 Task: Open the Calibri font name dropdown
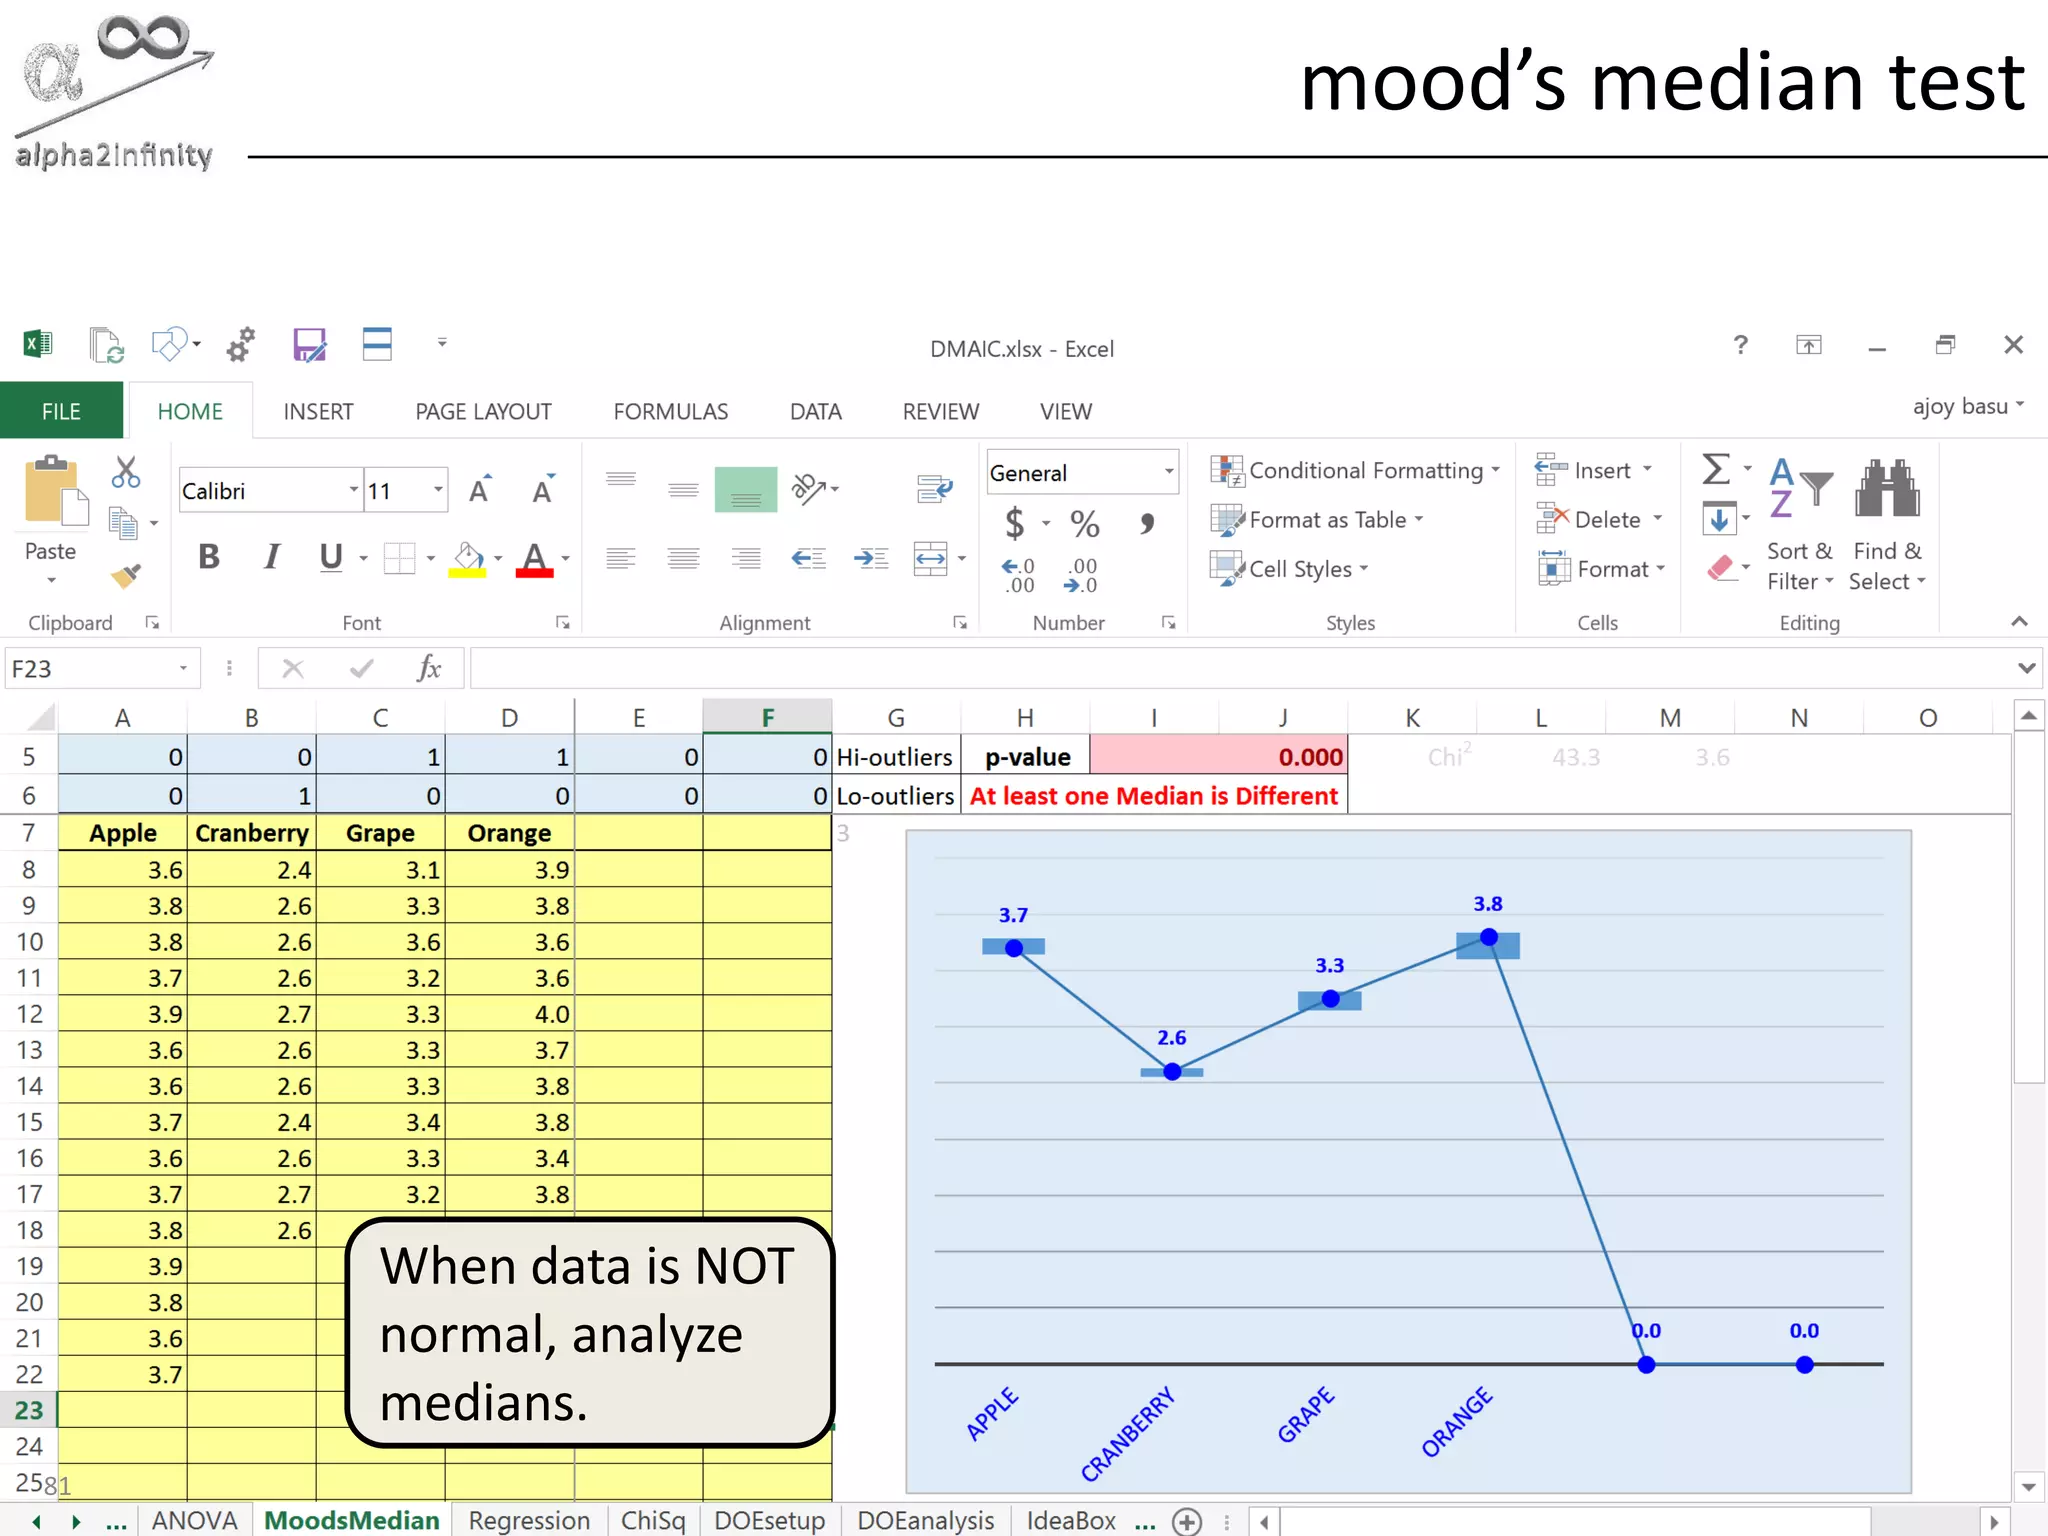(354, 490)
